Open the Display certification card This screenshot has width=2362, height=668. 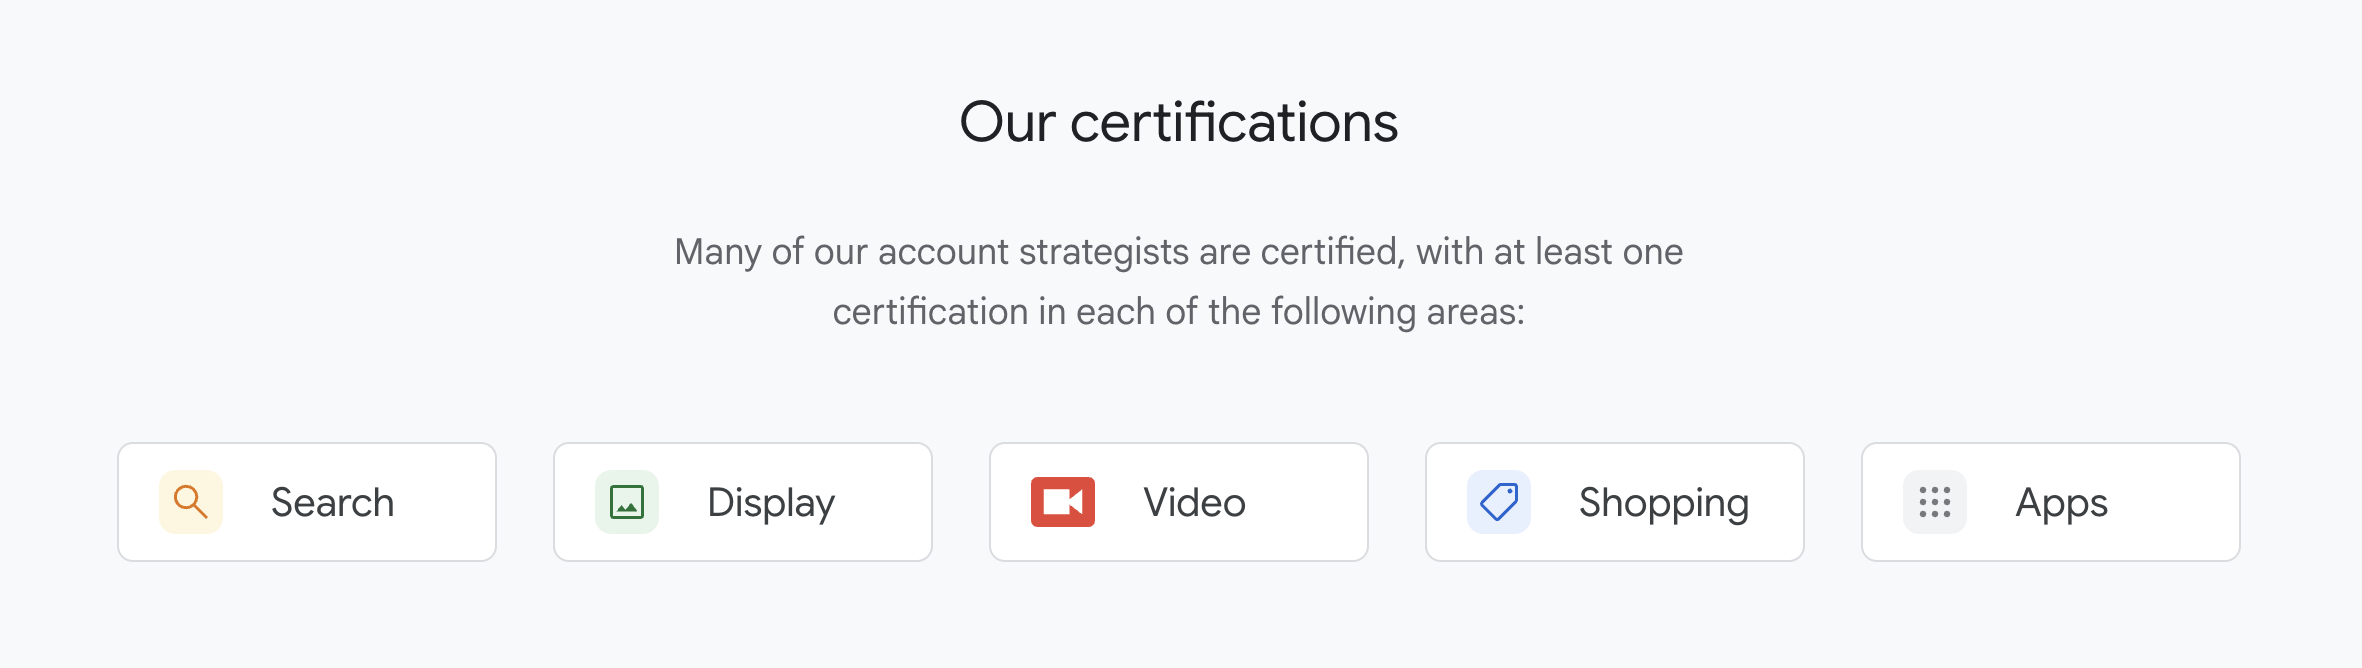(743, 502)
